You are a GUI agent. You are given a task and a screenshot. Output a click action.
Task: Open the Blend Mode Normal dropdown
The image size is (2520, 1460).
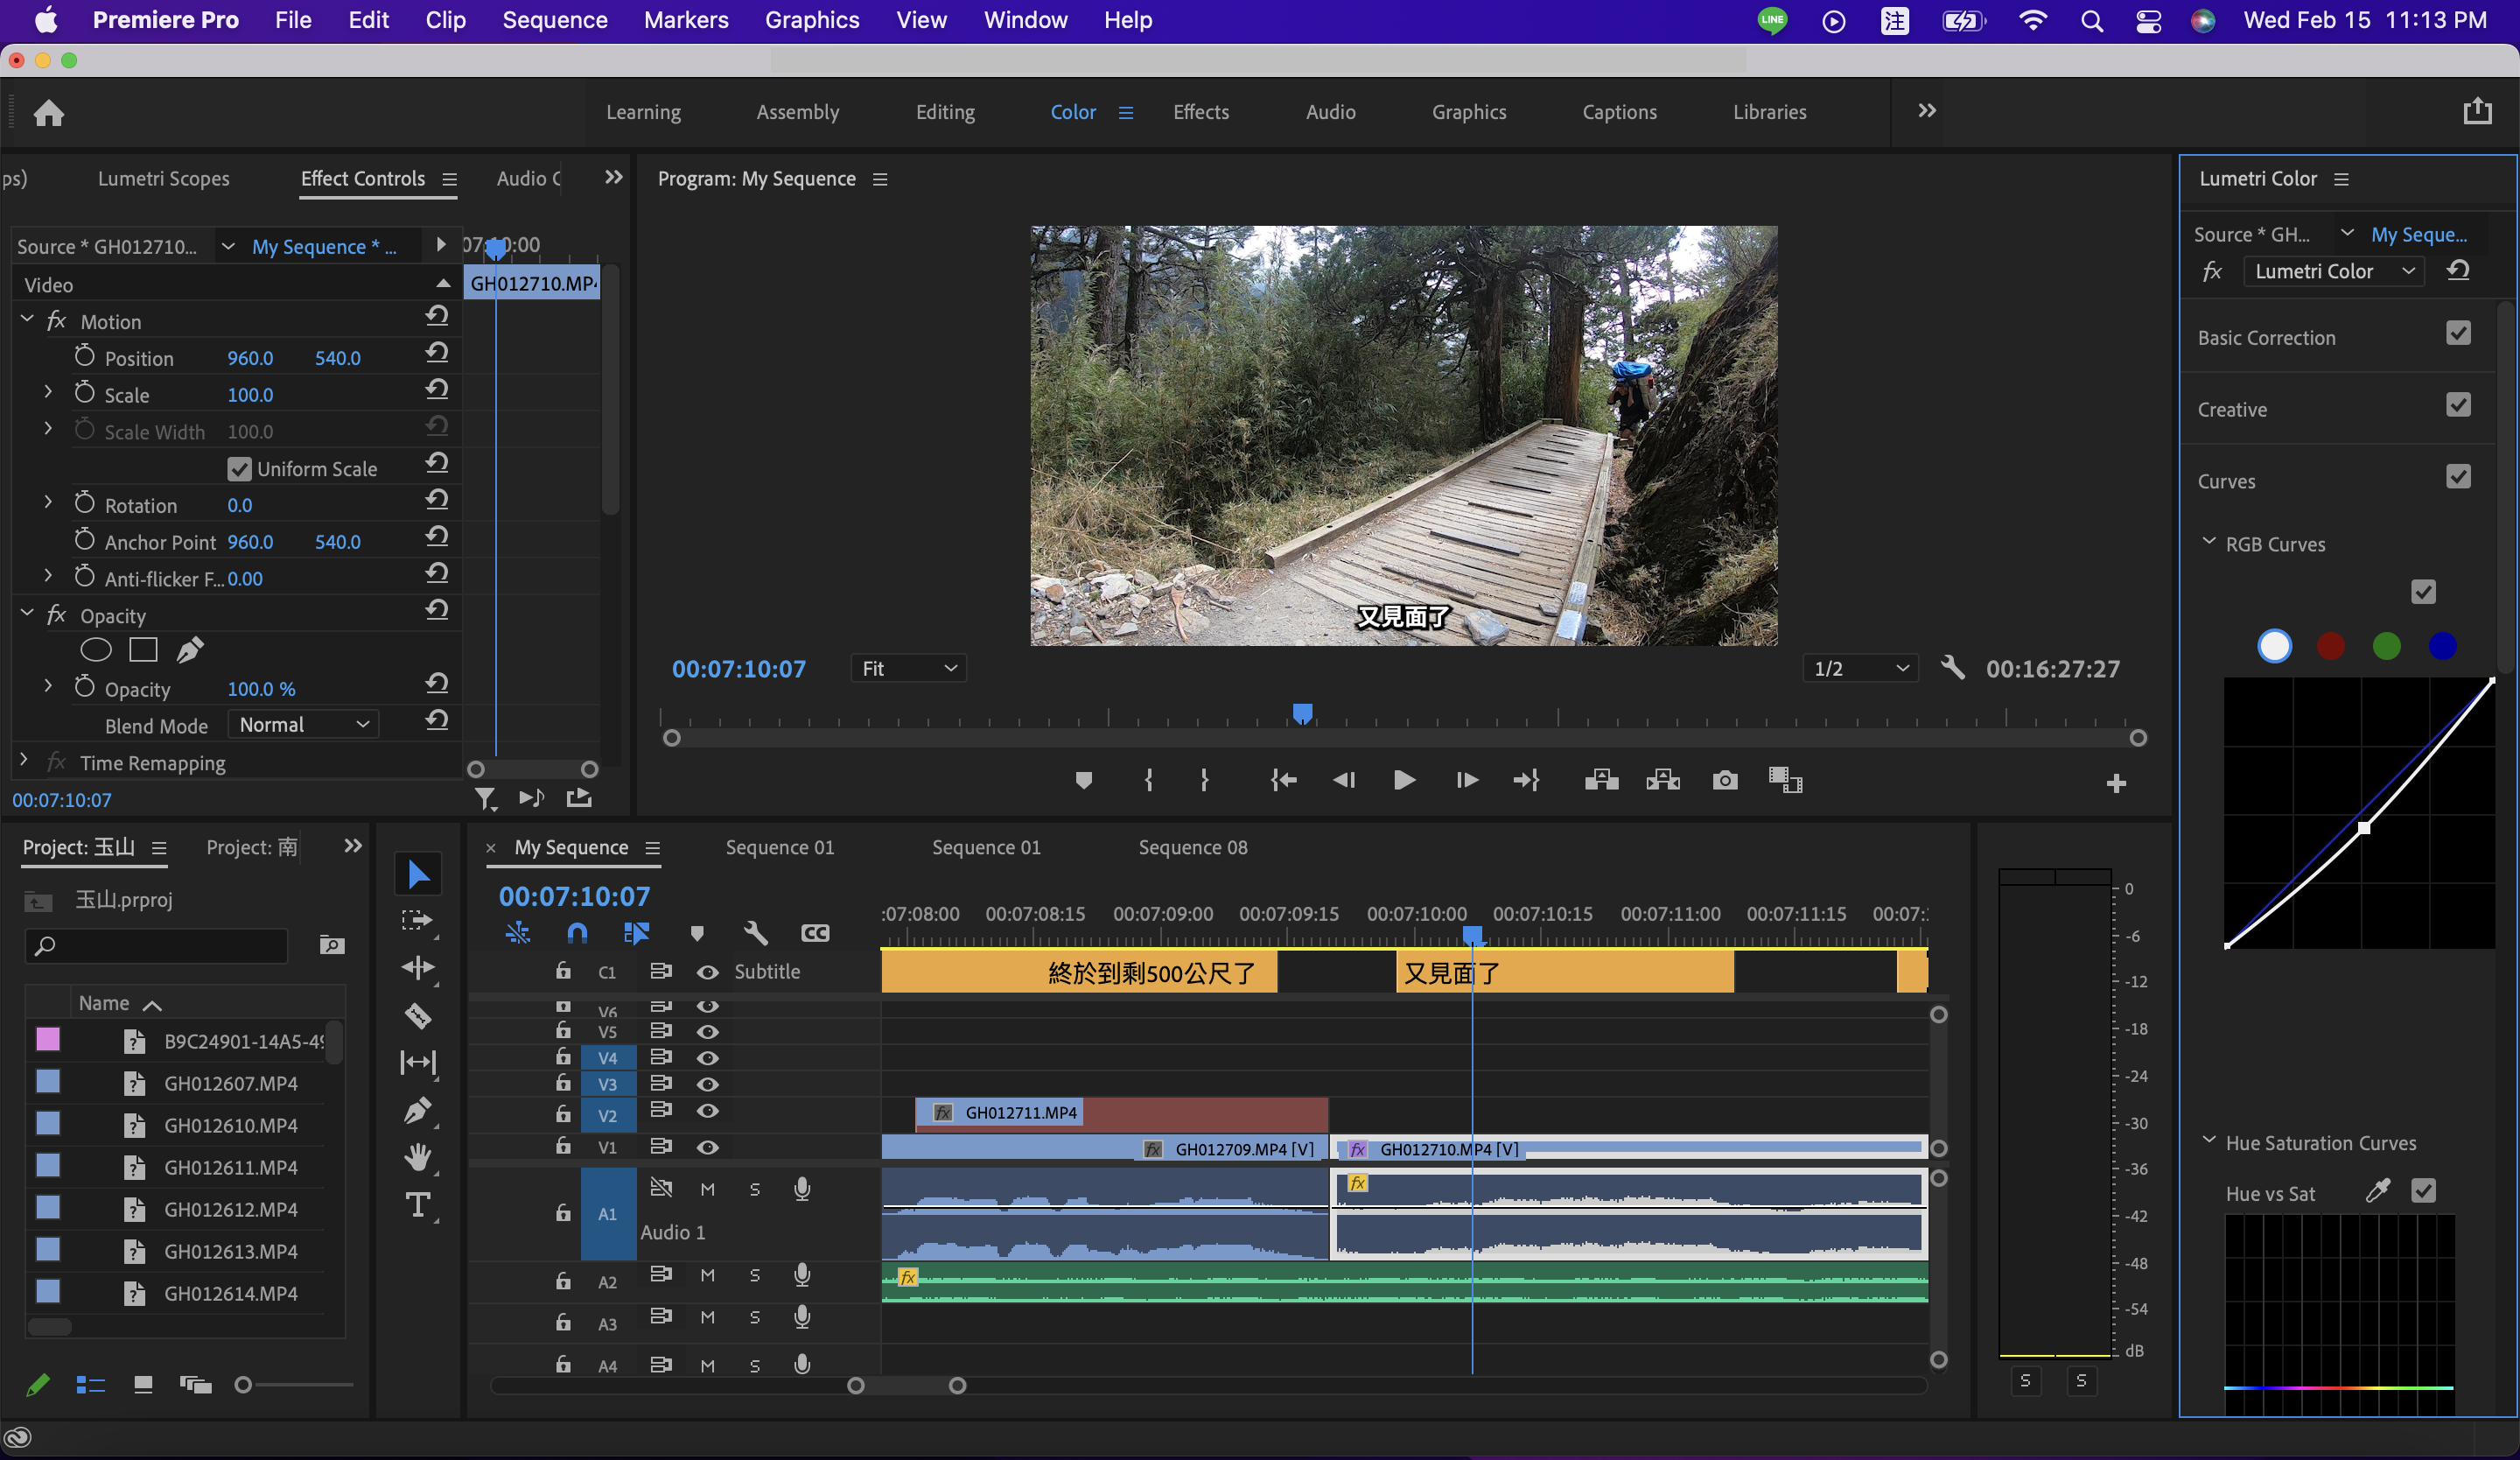coord(303,725)
